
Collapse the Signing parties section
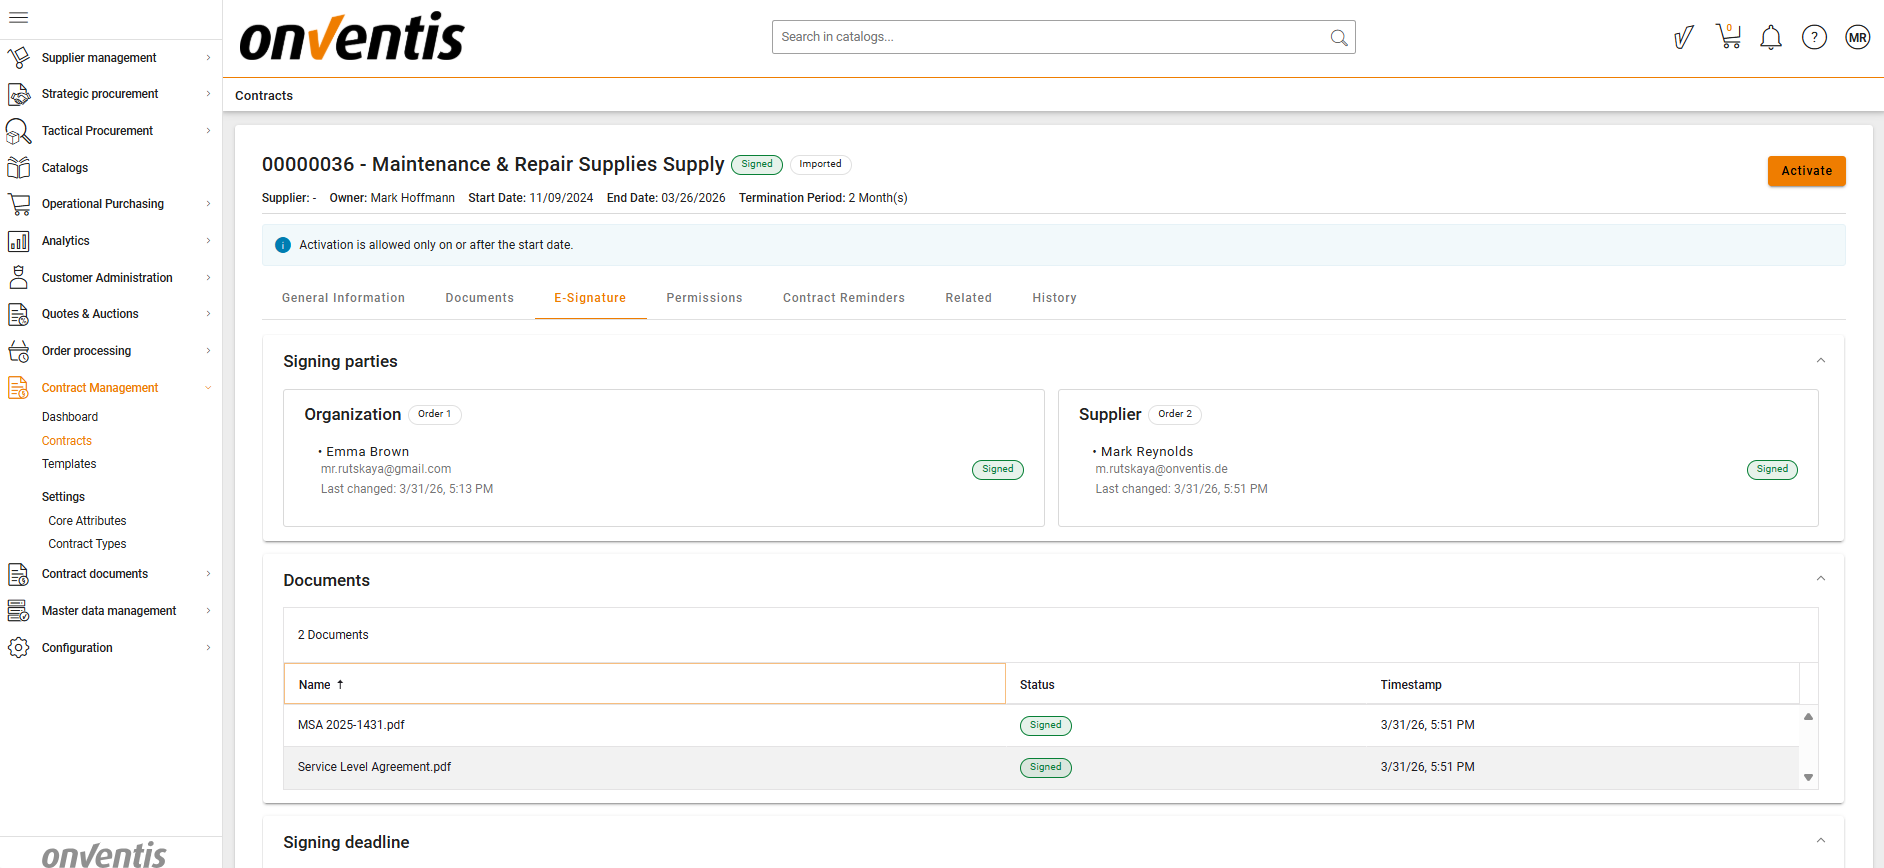coord(1820,361)
